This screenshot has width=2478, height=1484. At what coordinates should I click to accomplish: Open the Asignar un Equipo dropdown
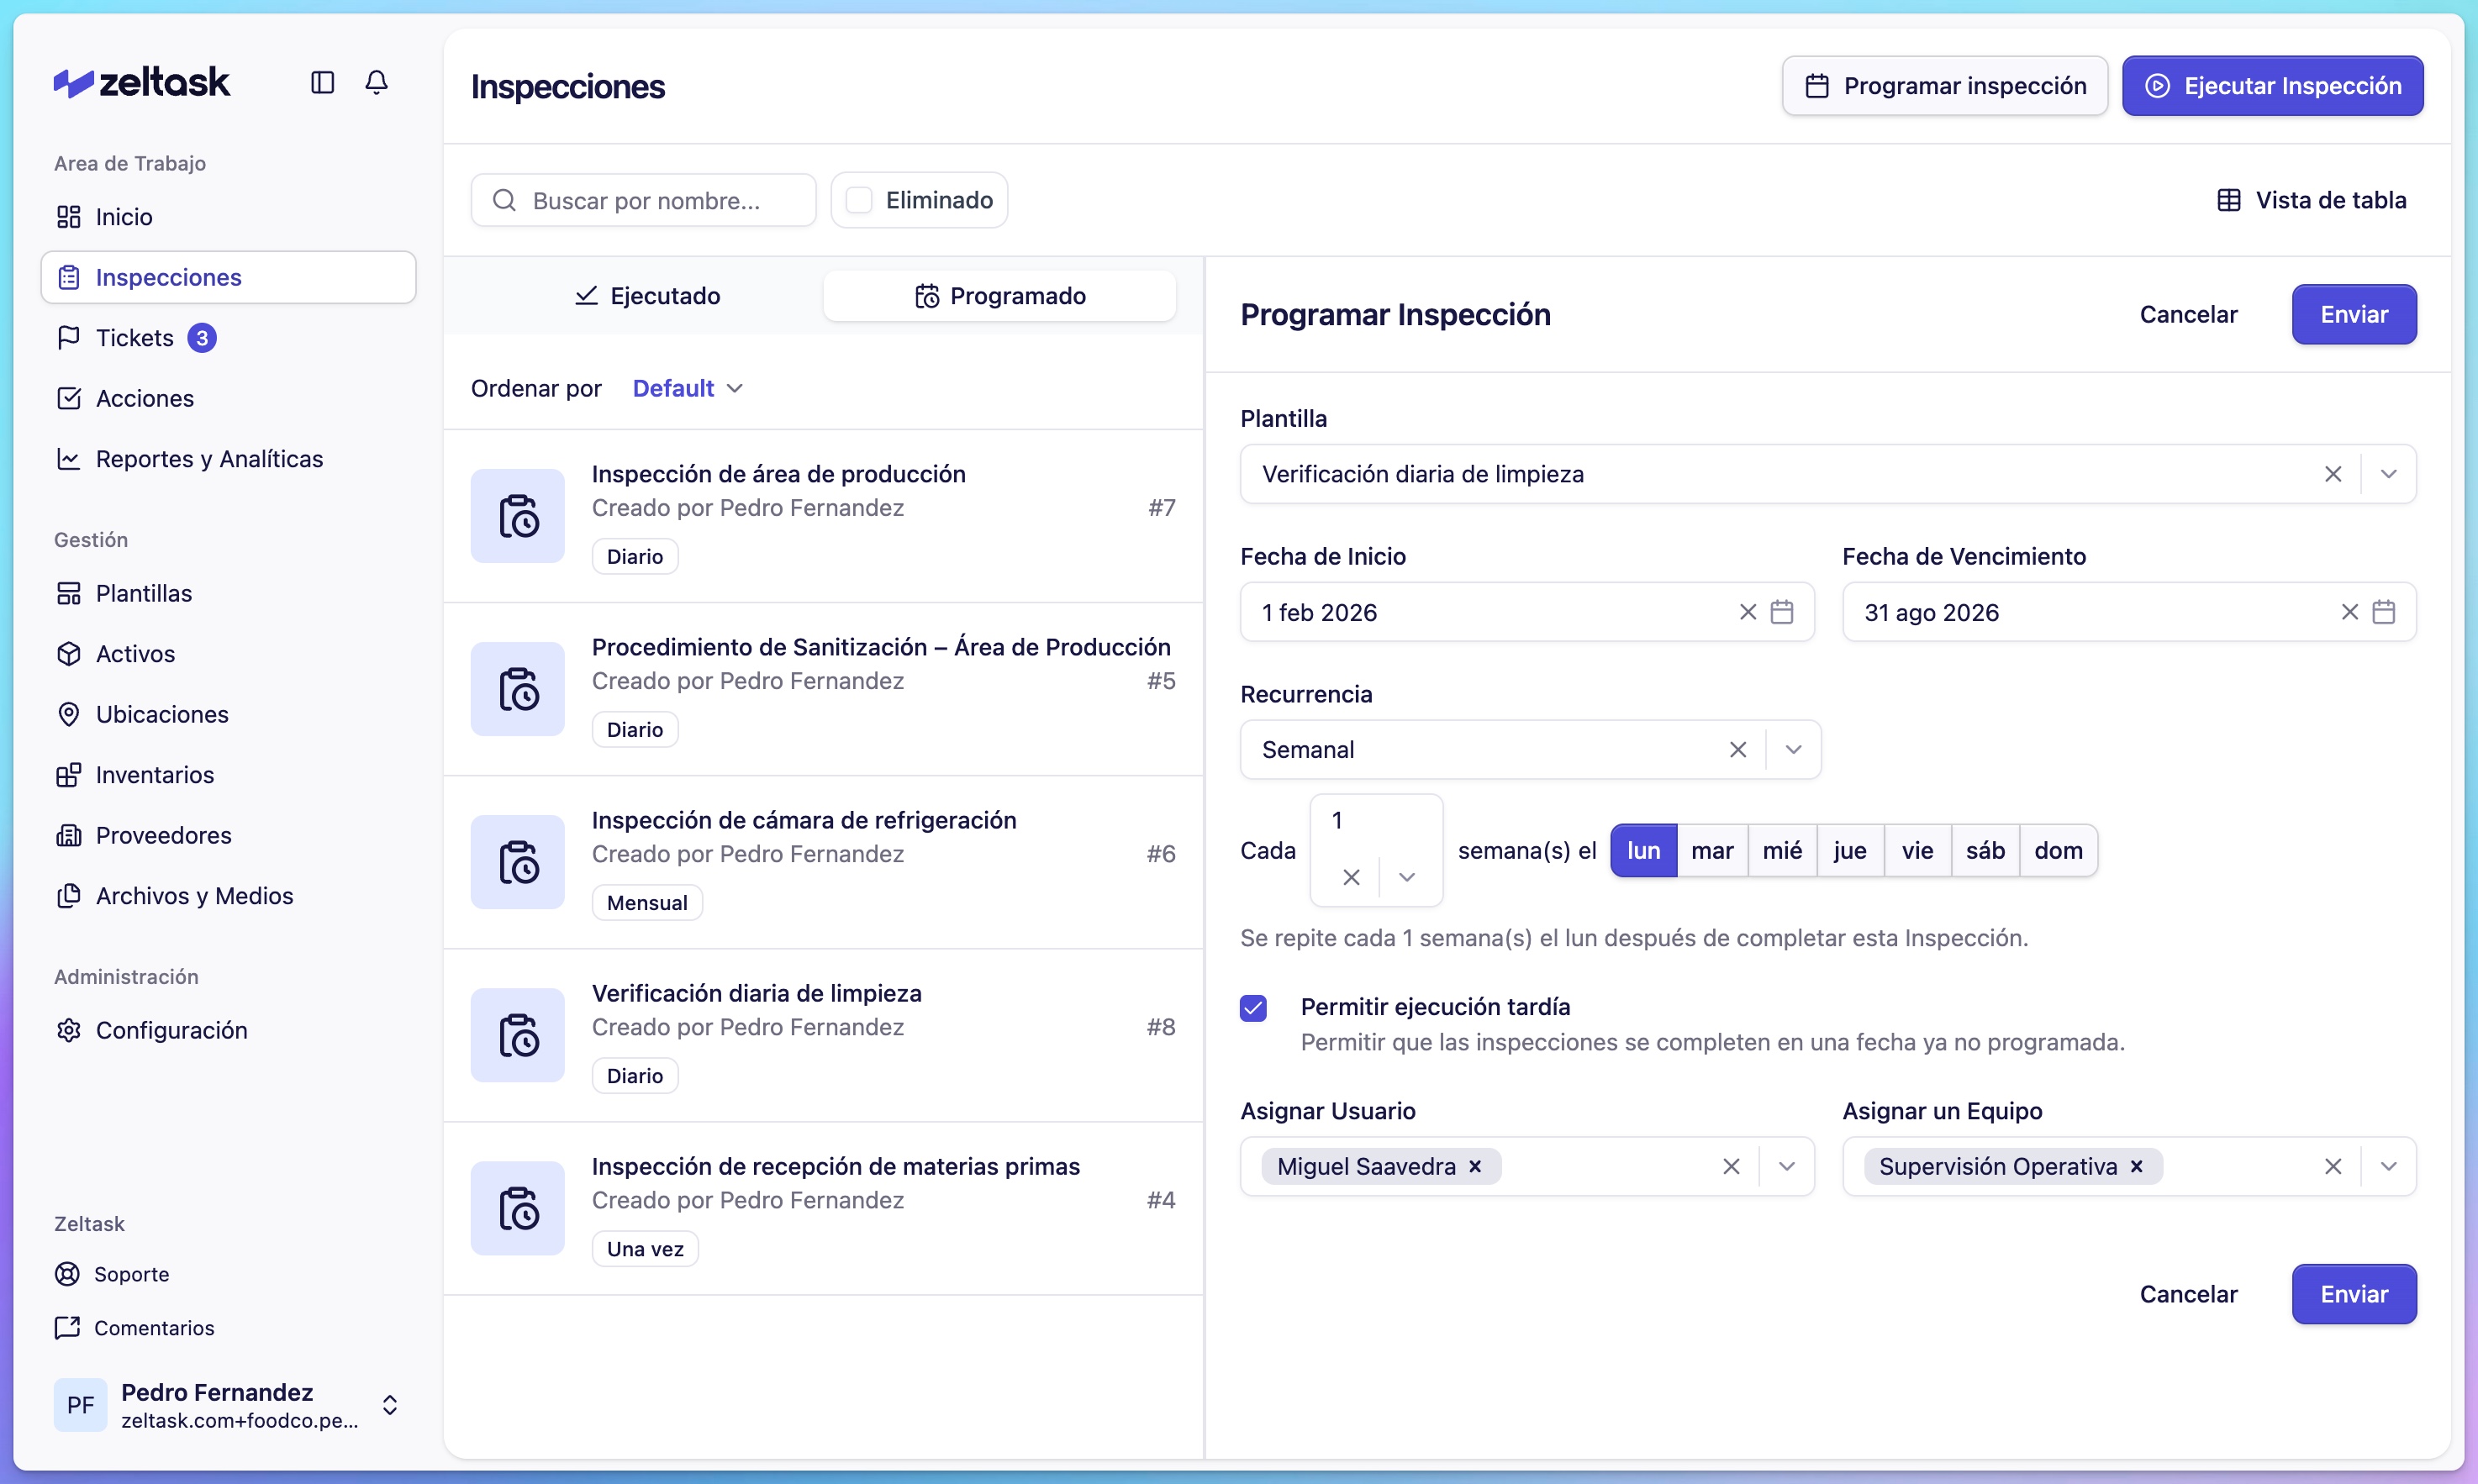point(2390,1165)
